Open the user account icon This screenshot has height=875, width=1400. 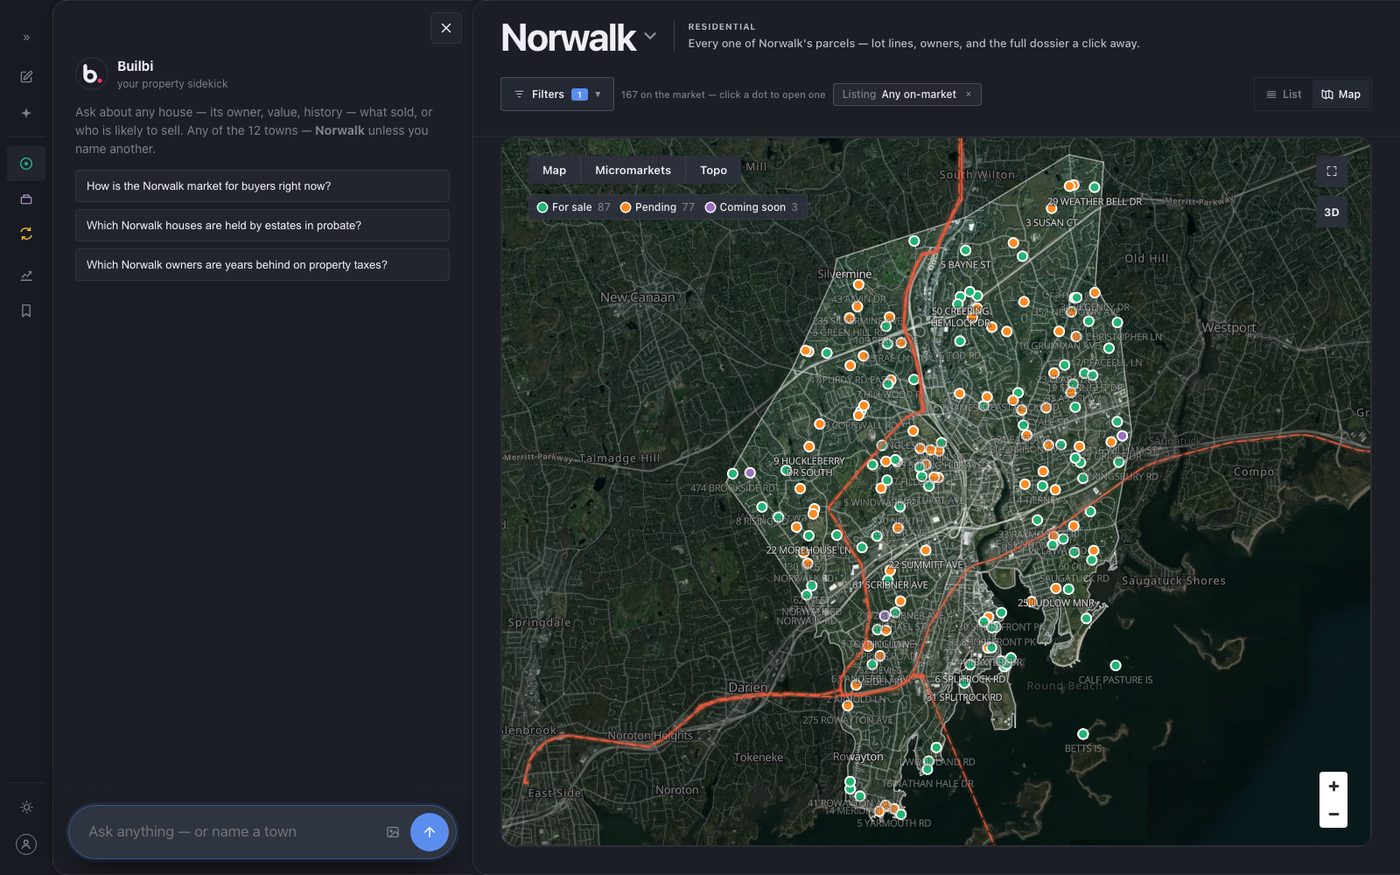tap(26, 844)
